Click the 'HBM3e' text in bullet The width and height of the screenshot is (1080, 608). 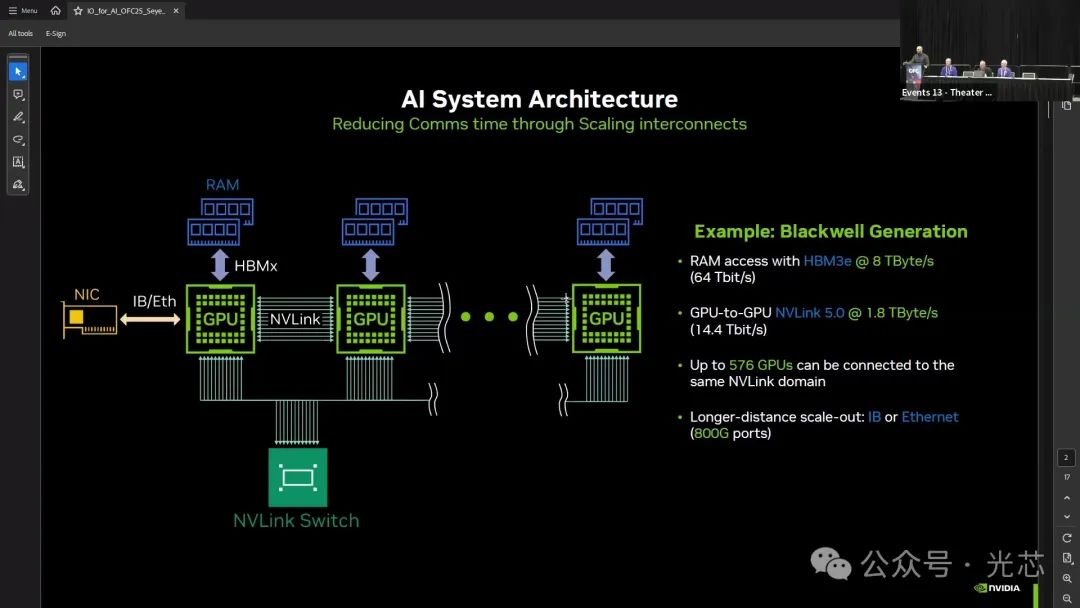coord(827,261)
